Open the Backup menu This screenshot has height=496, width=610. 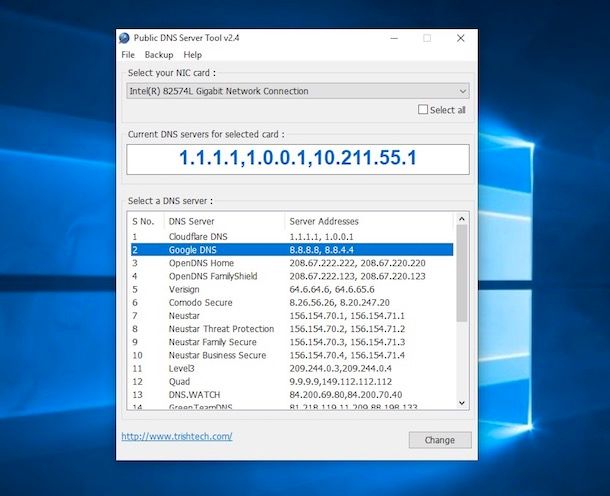coord(159,55)
